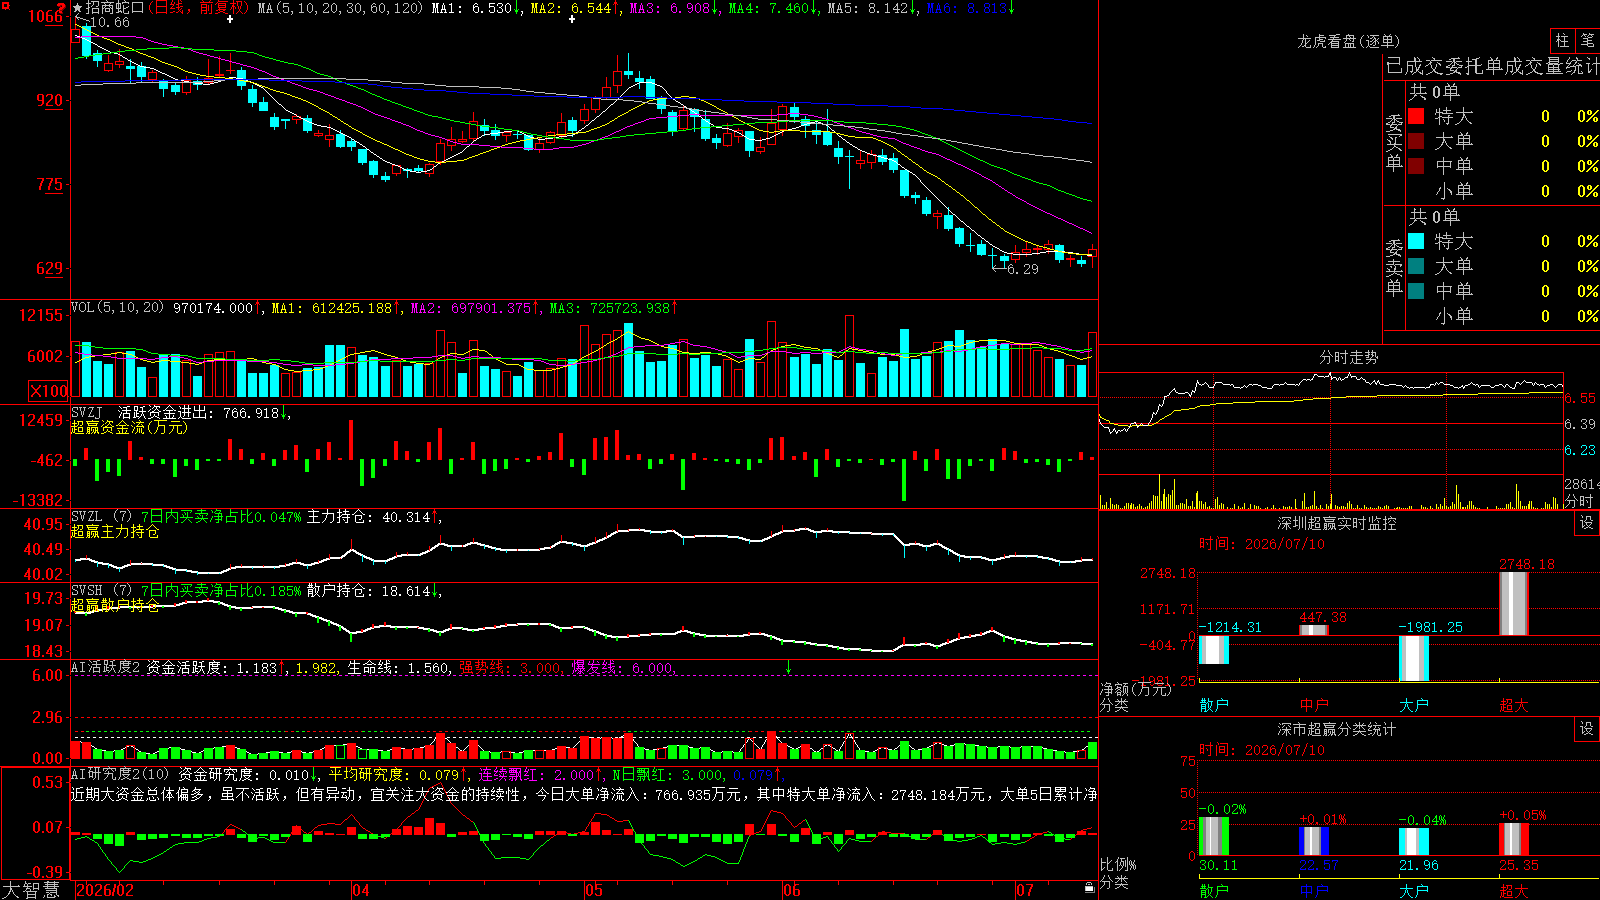1600x900 pixels.
Task: Click the red question mark help icon
Action: (x=62, y=7)
